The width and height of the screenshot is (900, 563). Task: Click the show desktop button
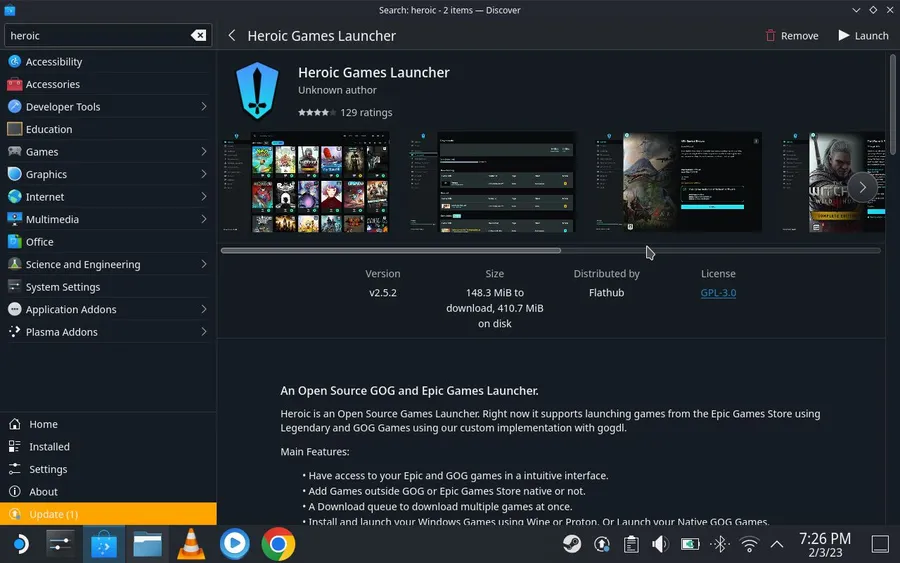pos(880,543)
